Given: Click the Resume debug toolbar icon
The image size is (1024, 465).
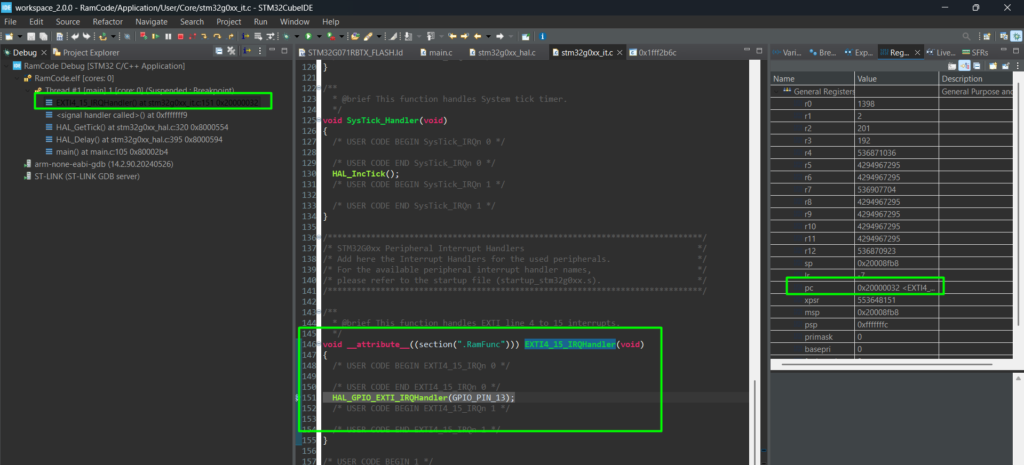Looking at the screenshot, I should (x=154, y=36).
